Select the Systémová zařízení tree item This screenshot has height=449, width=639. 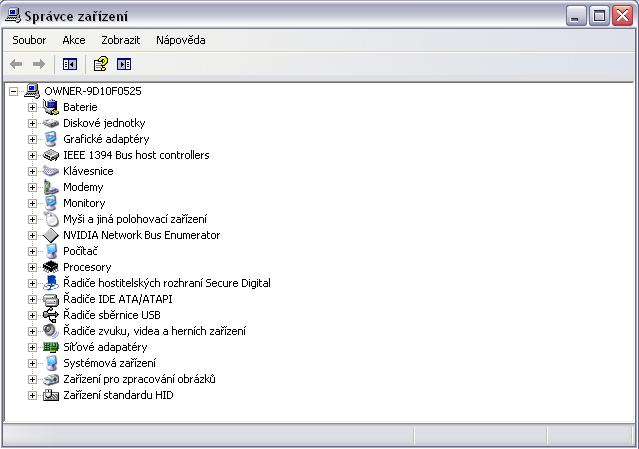point(109,363)
